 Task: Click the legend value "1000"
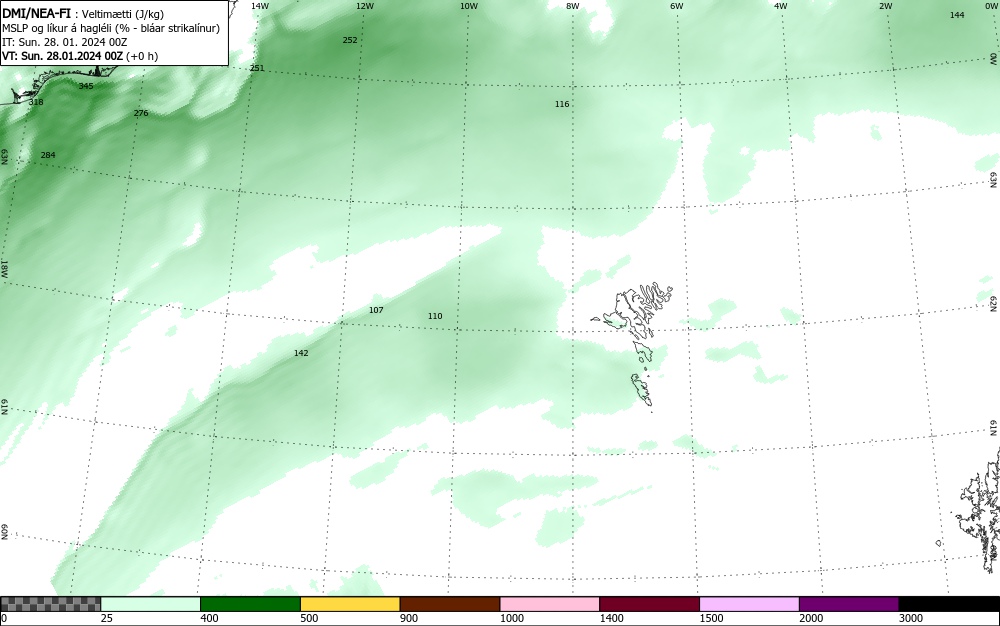511,618
